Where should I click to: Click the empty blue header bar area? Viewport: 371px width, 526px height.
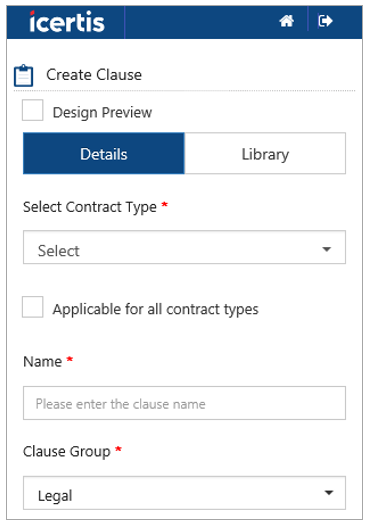tap(201, 22)
